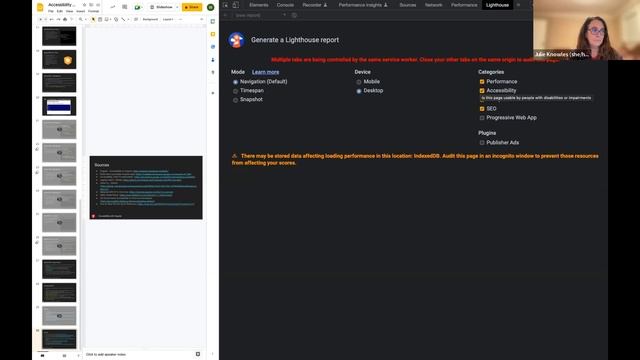Viewport: 640px width, 360px height.
Task: Open the Recorder tab
Action: [x=315, y=5]
